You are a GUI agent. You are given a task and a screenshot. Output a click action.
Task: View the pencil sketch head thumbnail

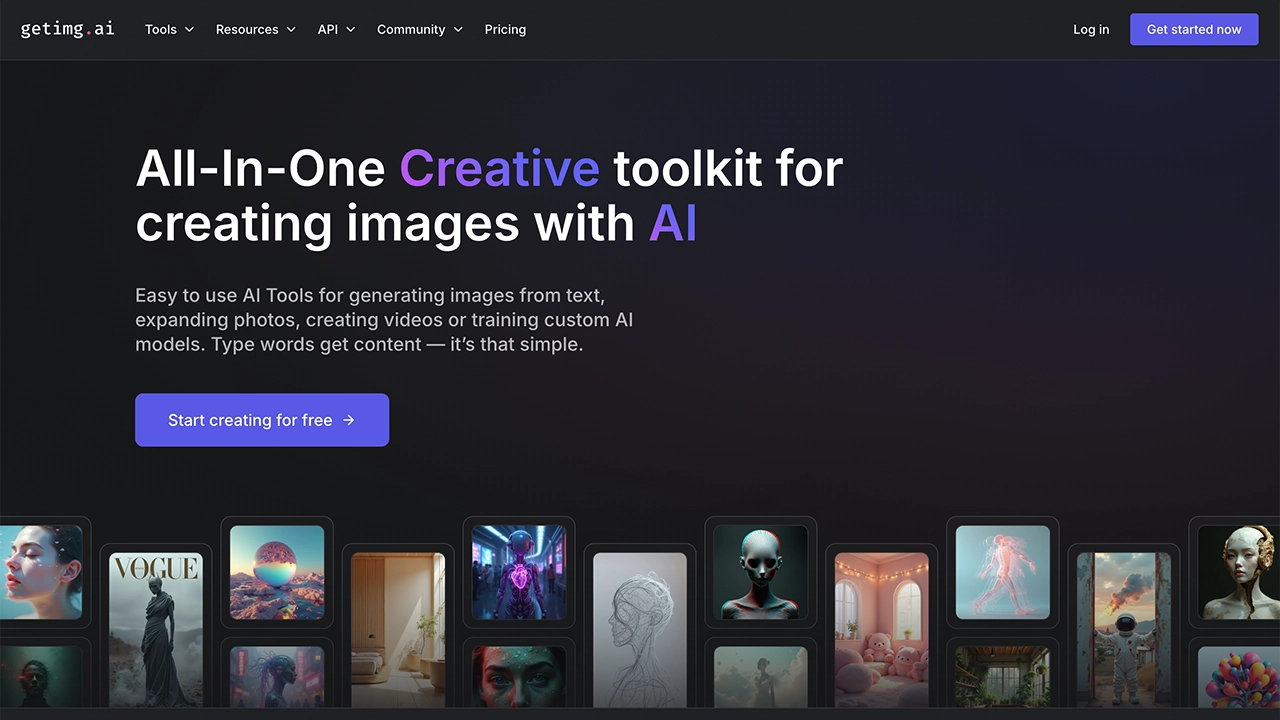640,628
